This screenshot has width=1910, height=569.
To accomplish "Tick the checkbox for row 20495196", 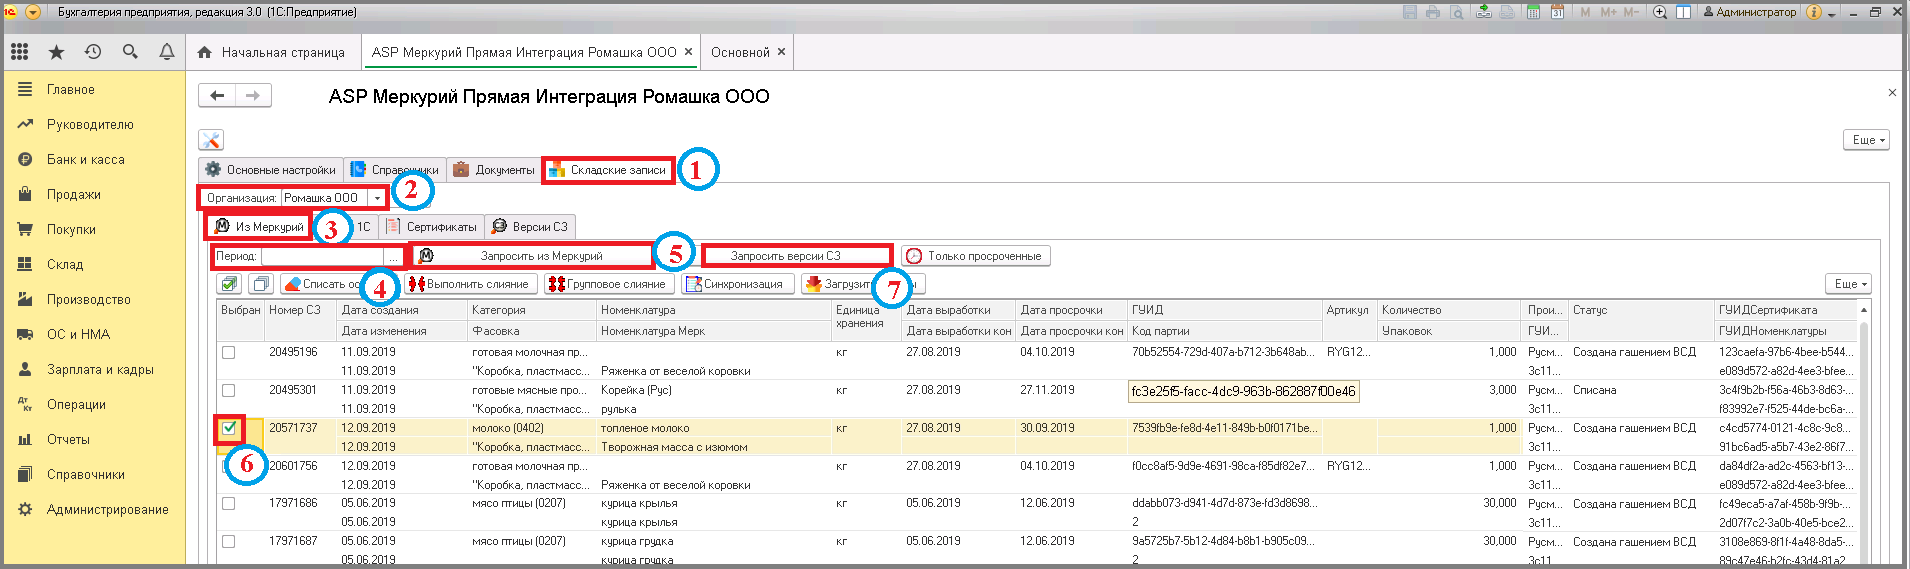I will coord(229,352).
